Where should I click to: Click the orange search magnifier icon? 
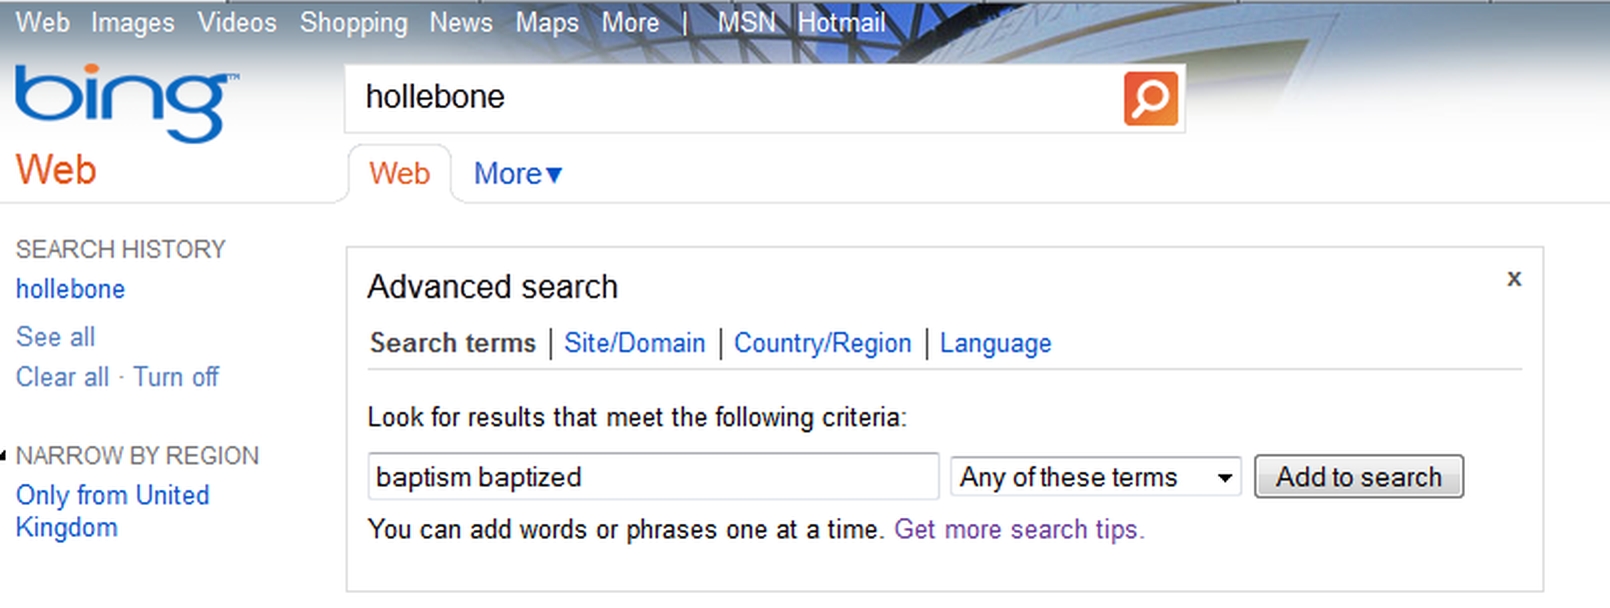tap(1150, 98)
